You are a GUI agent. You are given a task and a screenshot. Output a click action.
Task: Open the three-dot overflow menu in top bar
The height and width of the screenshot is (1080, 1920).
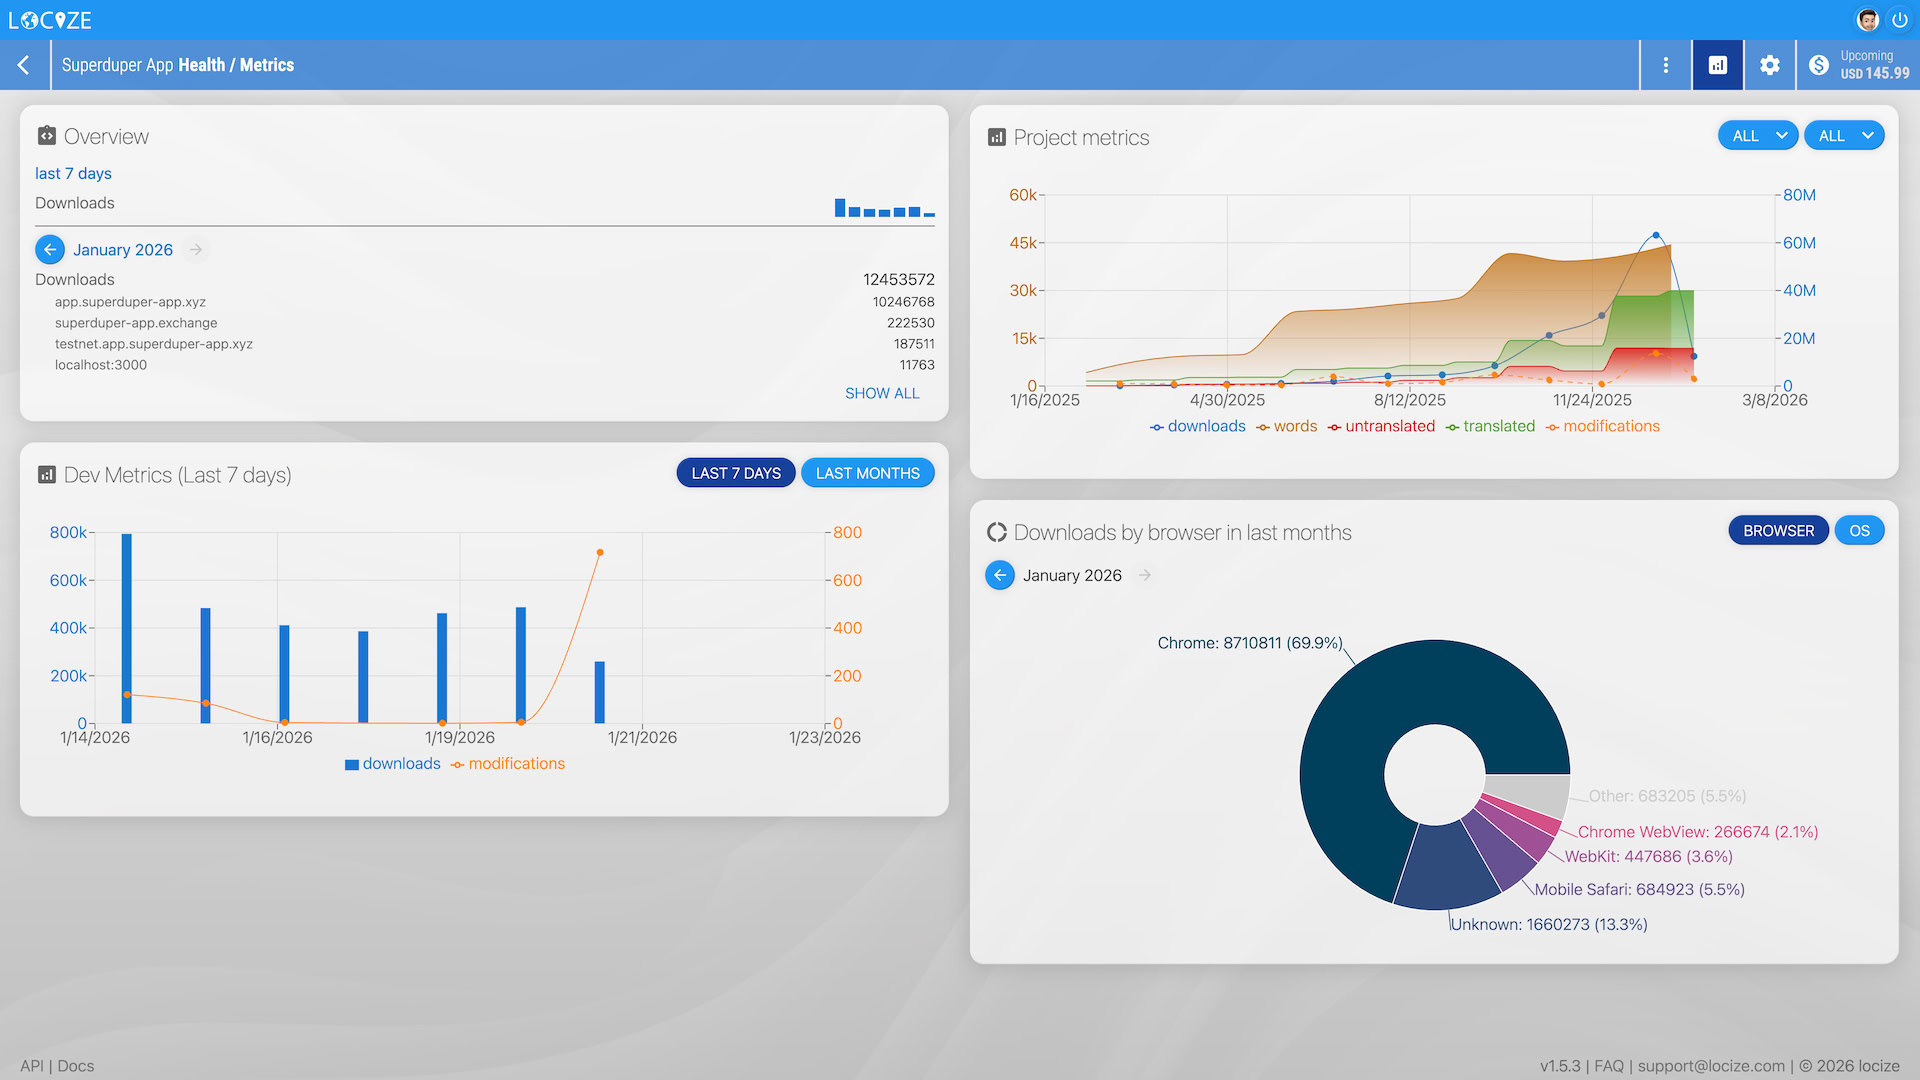coord(1665,64)
